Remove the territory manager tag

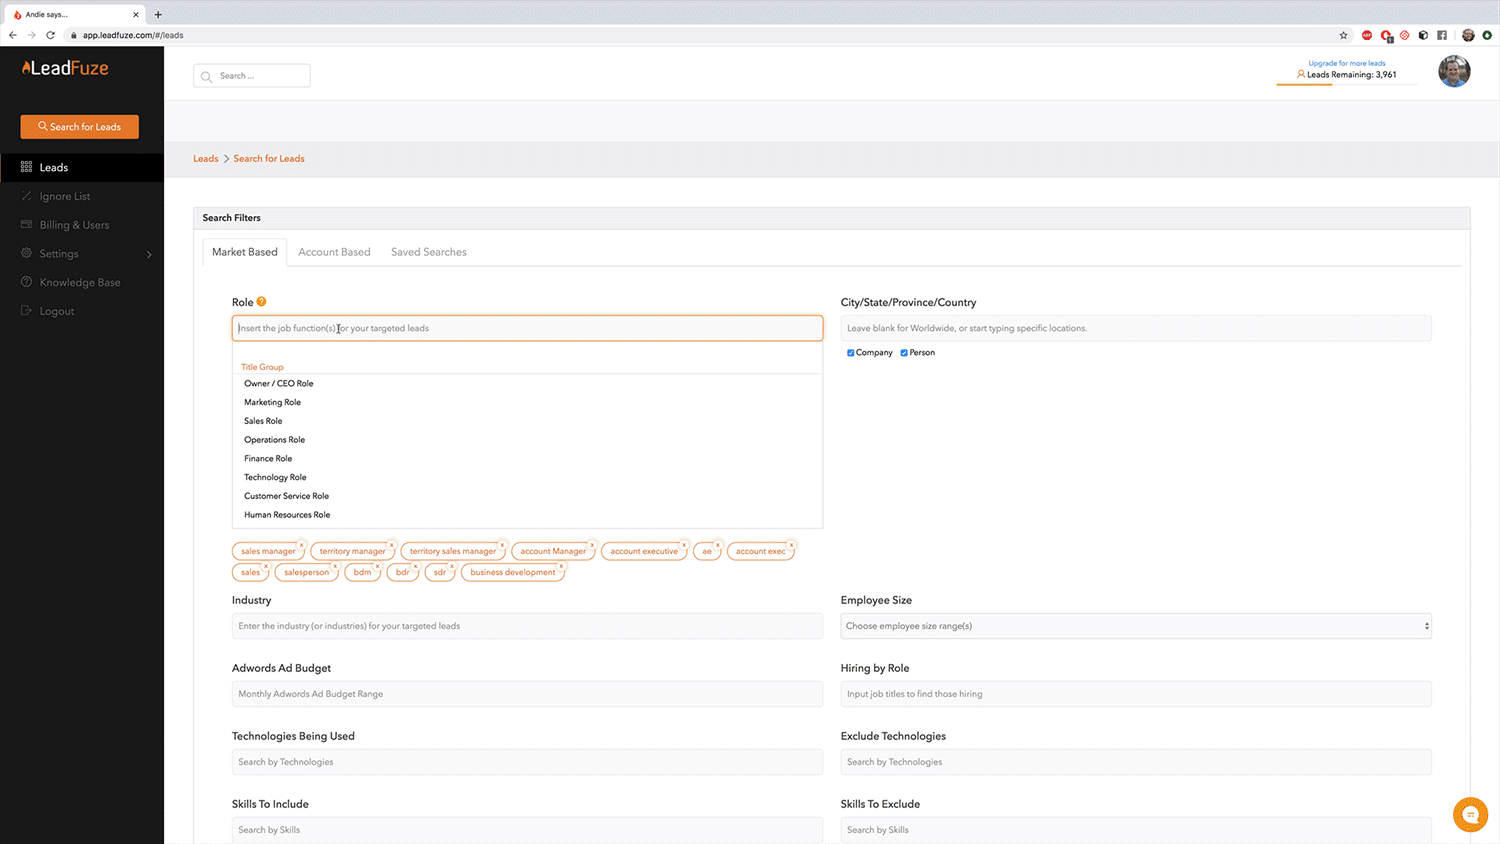click(392, 545)
